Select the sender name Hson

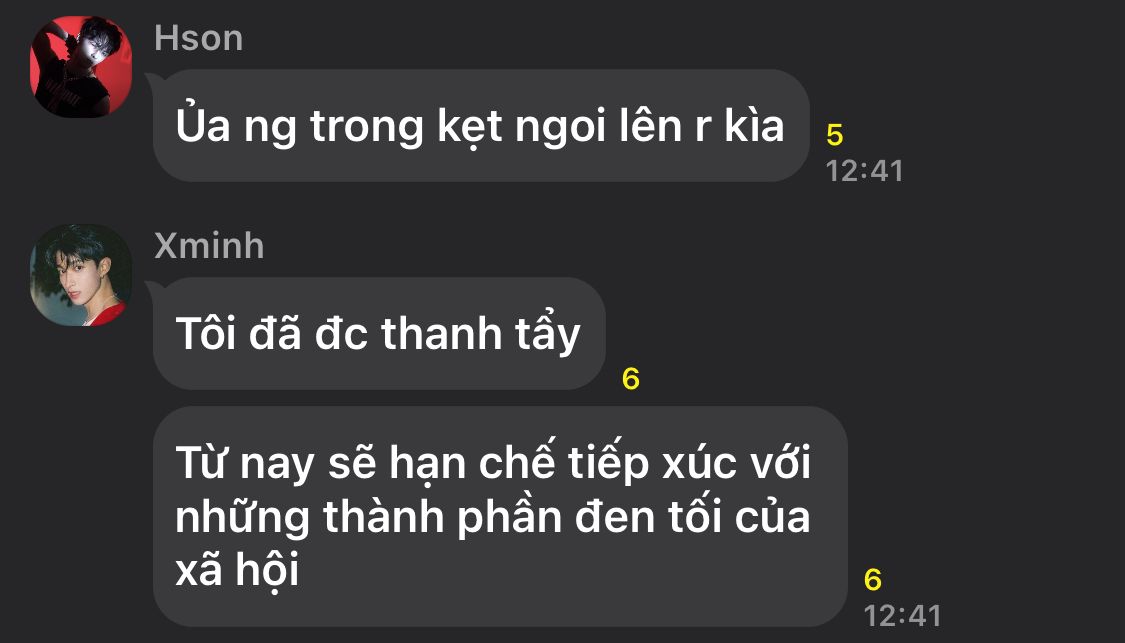[199, 38]
